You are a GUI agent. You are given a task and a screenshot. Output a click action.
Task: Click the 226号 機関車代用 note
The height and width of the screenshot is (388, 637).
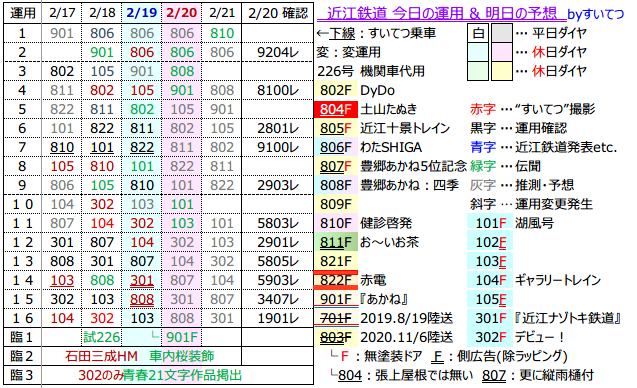(371, 71)
